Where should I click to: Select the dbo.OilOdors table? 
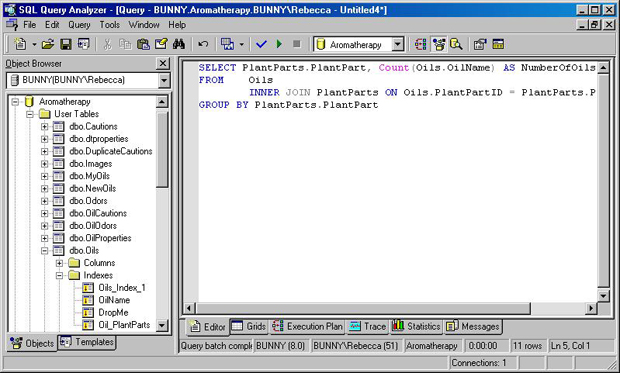(x=93, y=225)
